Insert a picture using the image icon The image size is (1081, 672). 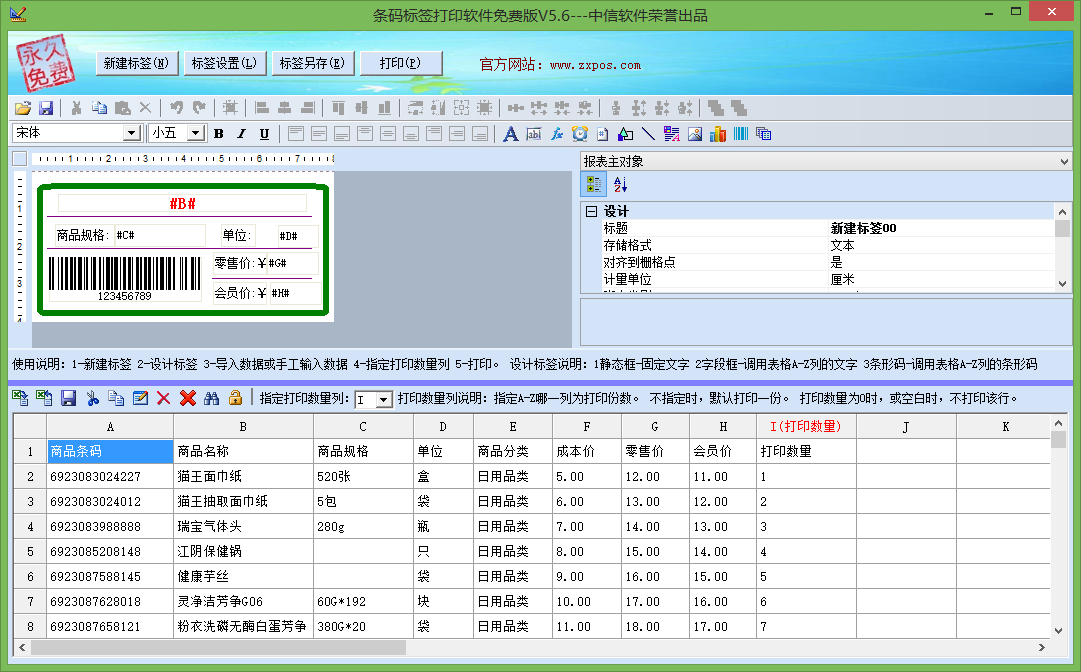point(694,134)
